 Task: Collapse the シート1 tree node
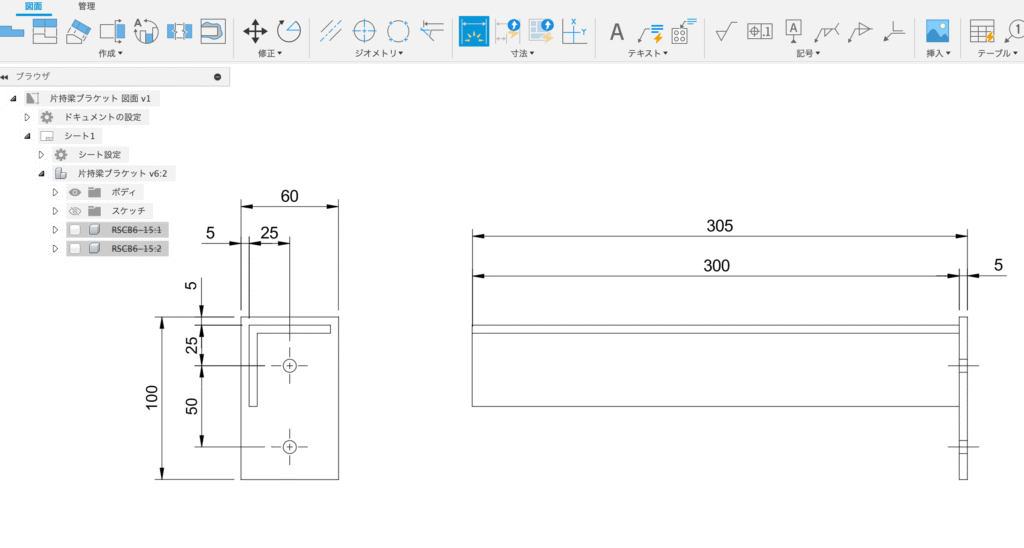(28, 136)
